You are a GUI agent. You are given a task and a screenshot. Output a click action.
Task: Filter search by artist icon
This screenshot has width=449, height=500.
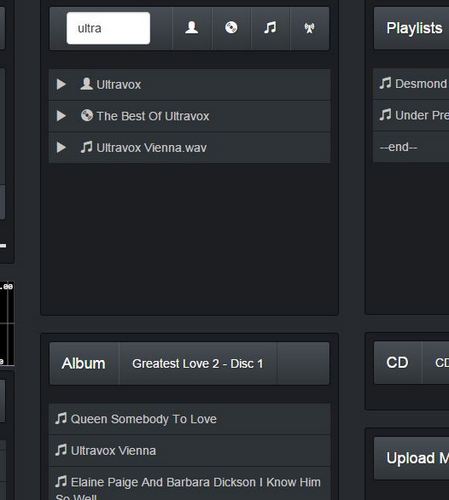coord(192,28)
